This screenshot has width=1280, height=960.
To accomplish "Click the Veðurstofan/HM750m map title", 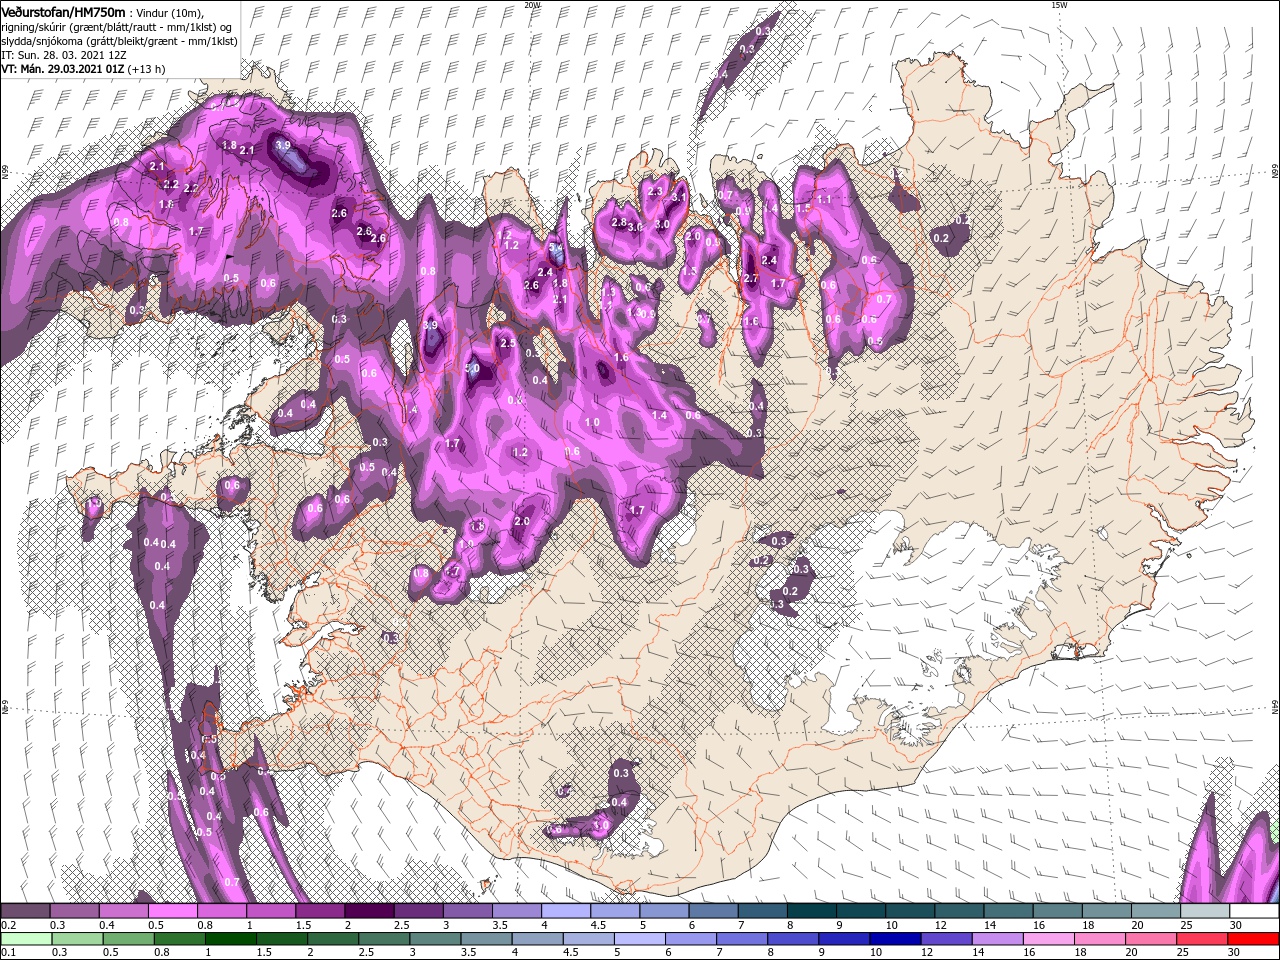I will pos(63,11).
